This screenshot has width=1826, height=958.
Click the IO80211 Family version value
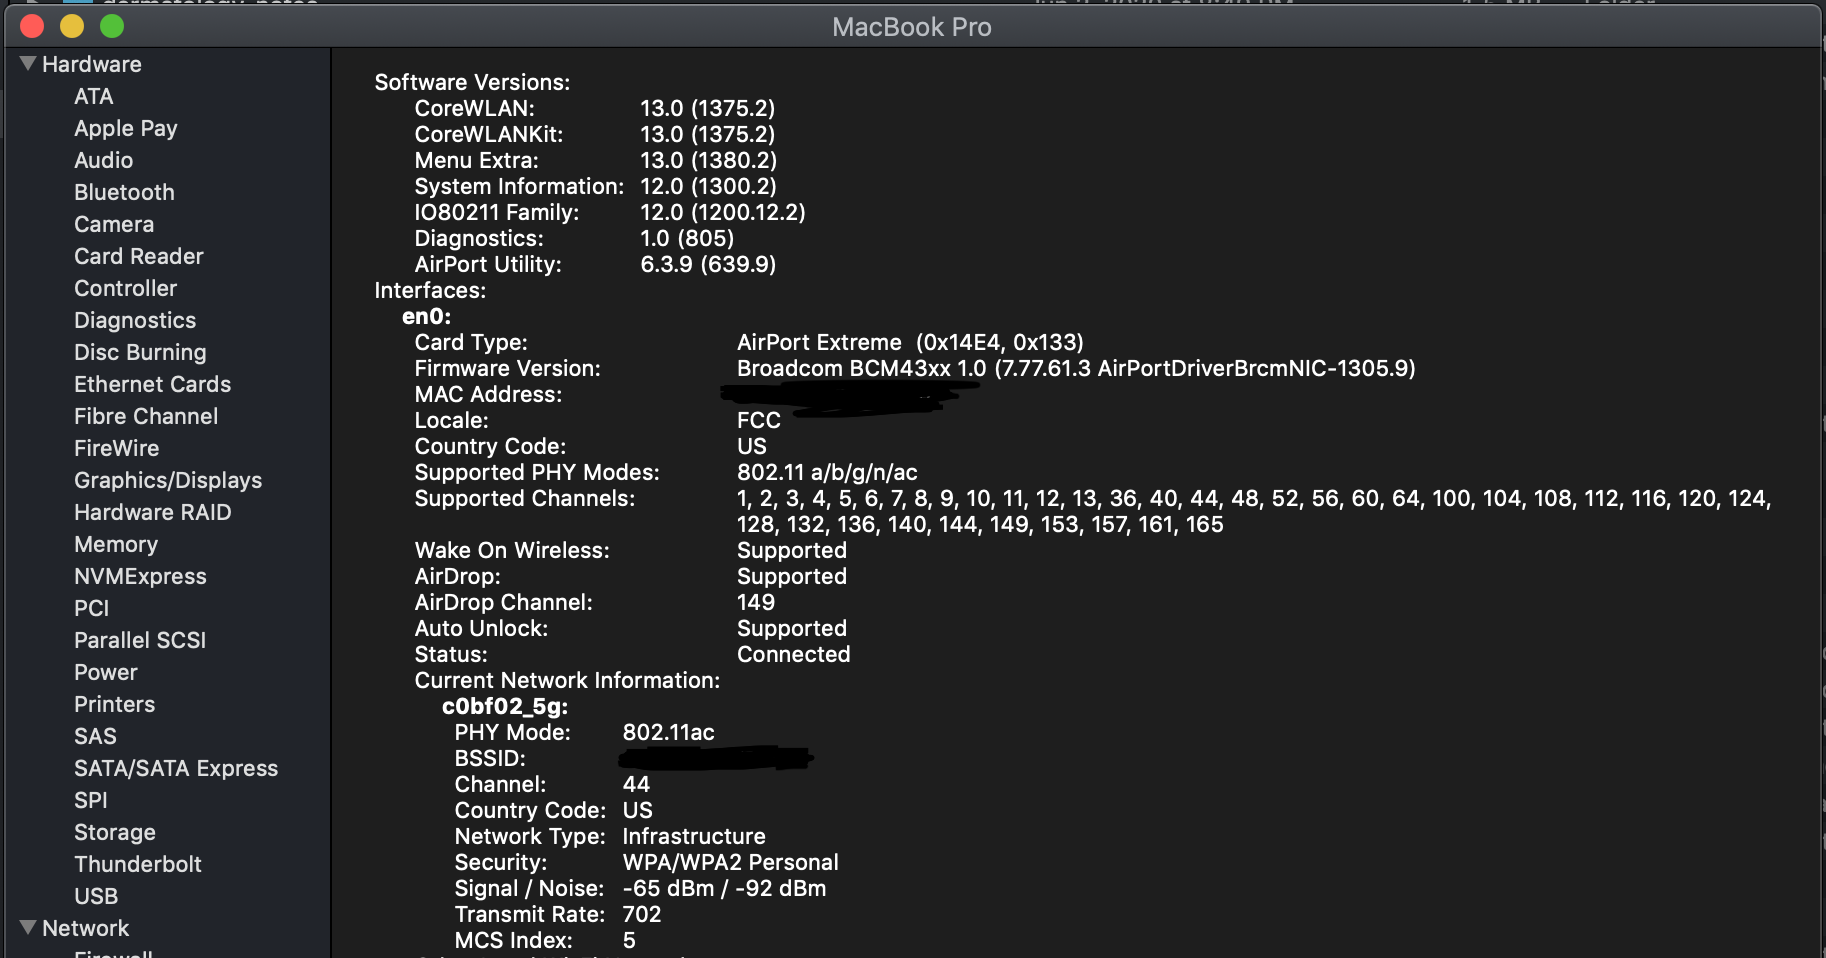click(x=723, y=212)
